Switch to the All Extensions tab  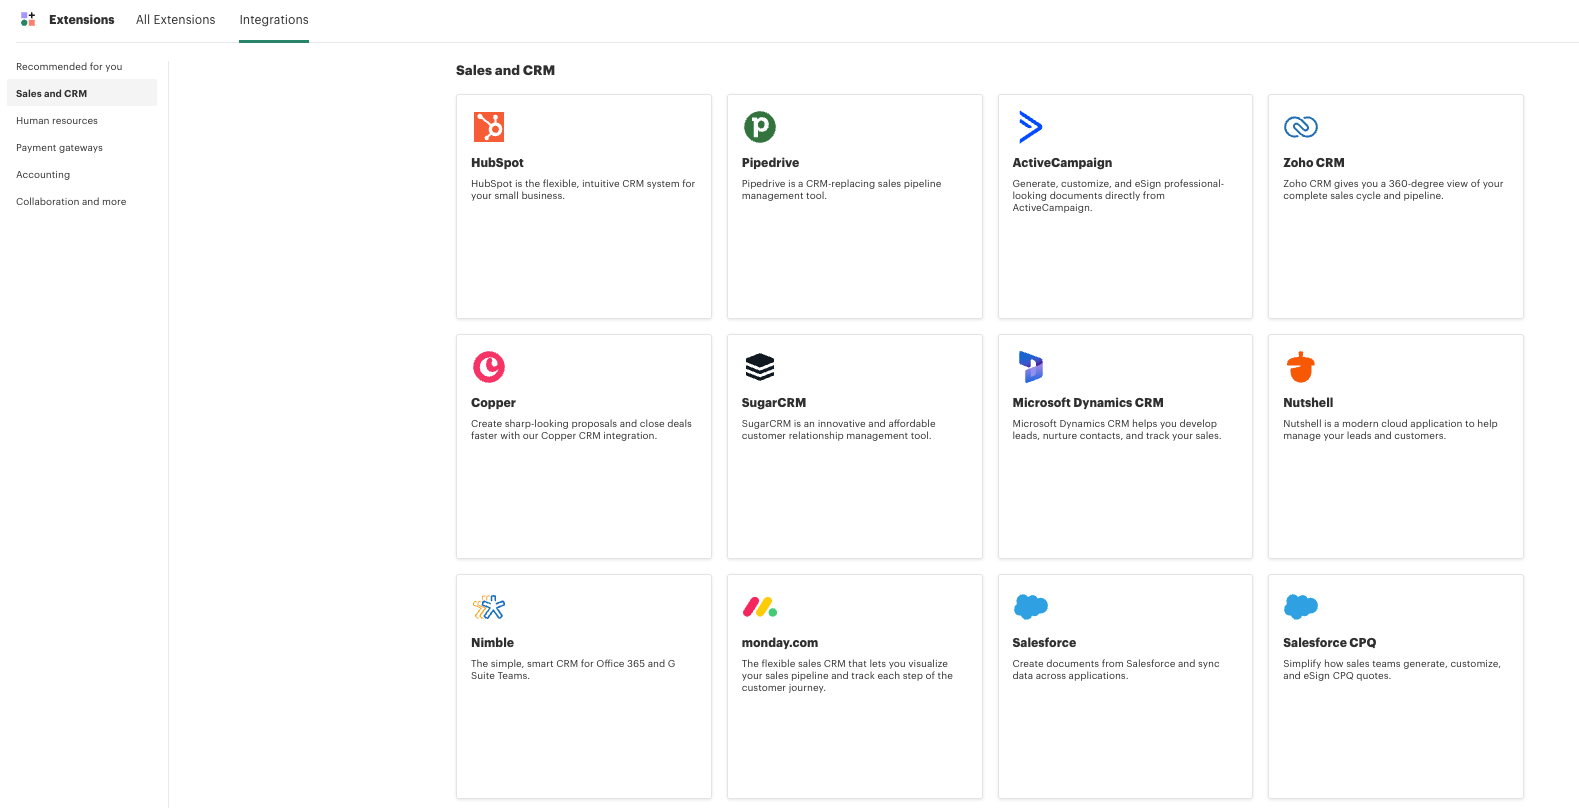coord(175,20)
